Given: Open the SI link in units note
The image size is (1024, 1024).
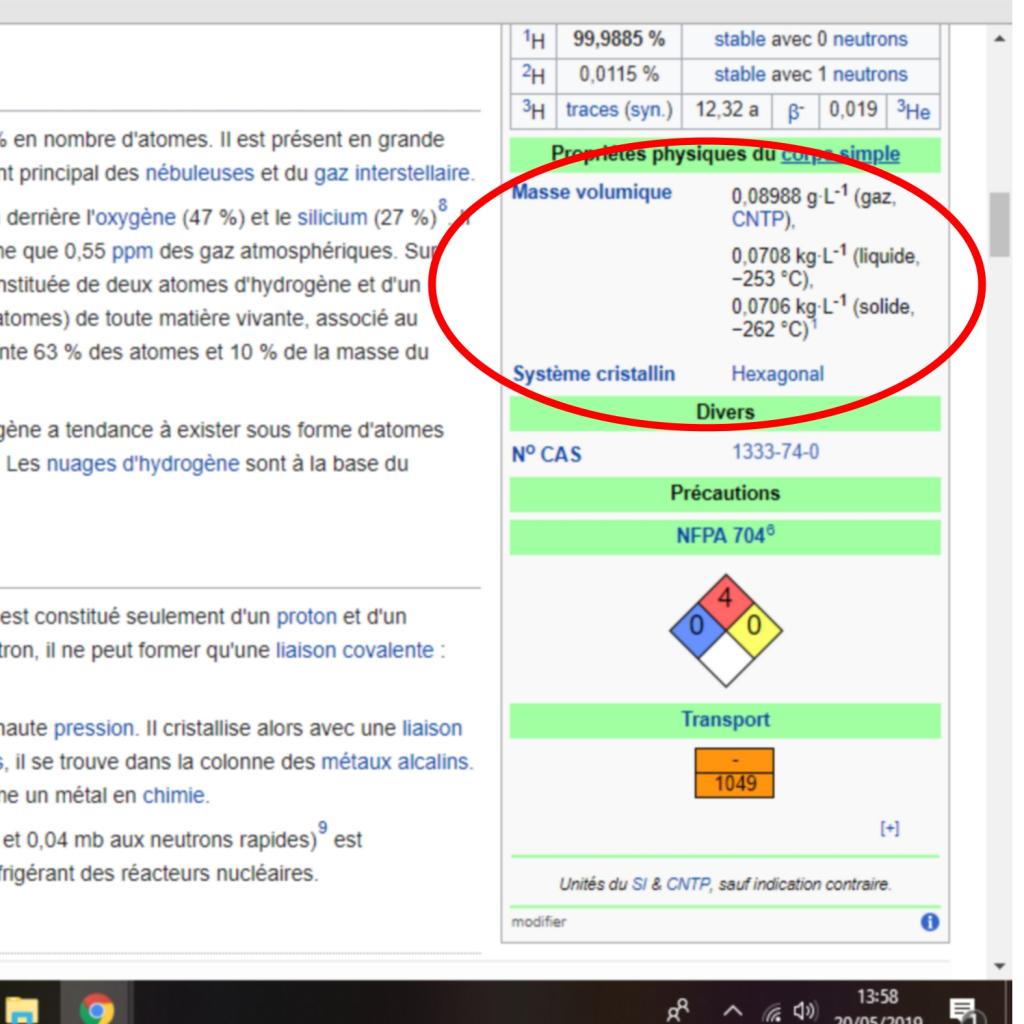Looking at the screenshot, I should 639,884.
